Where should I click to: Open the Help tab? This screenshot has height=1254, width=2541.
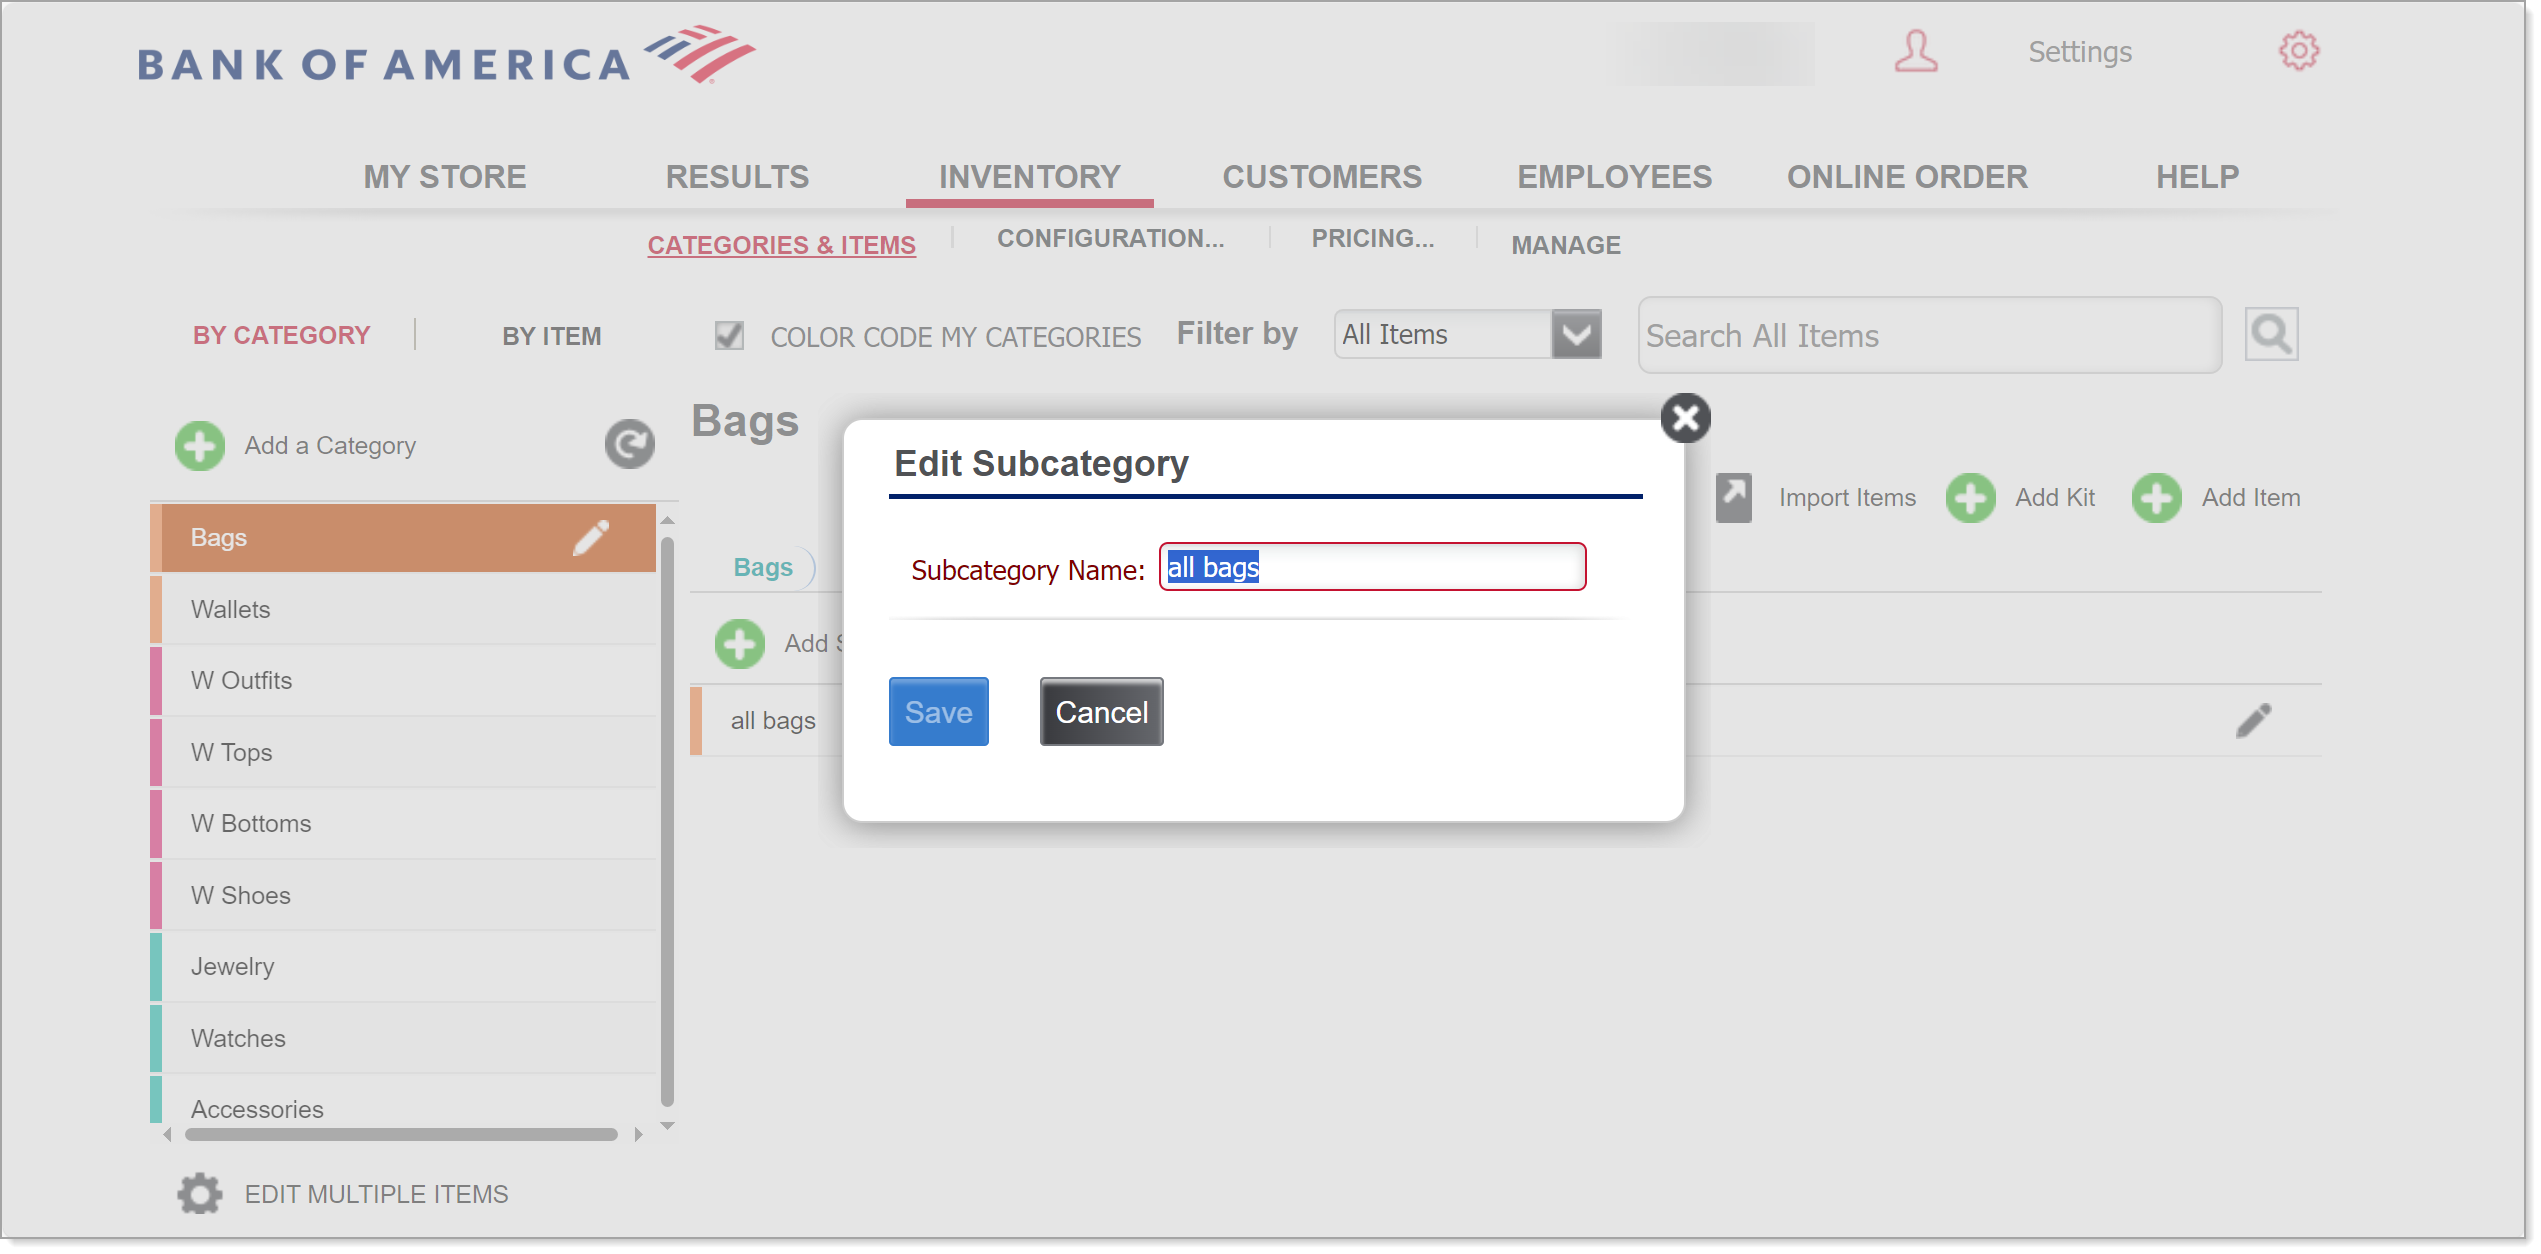tap(2198, 177)
